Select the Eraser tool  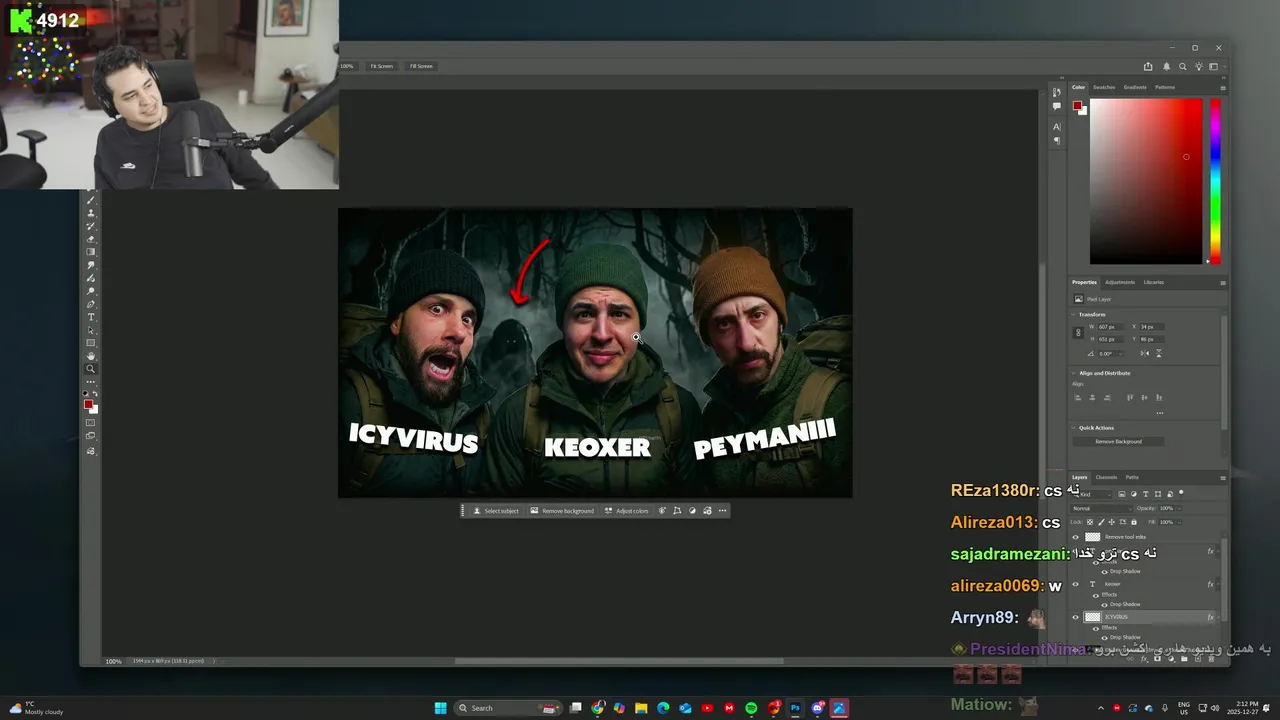pos(90,239)
